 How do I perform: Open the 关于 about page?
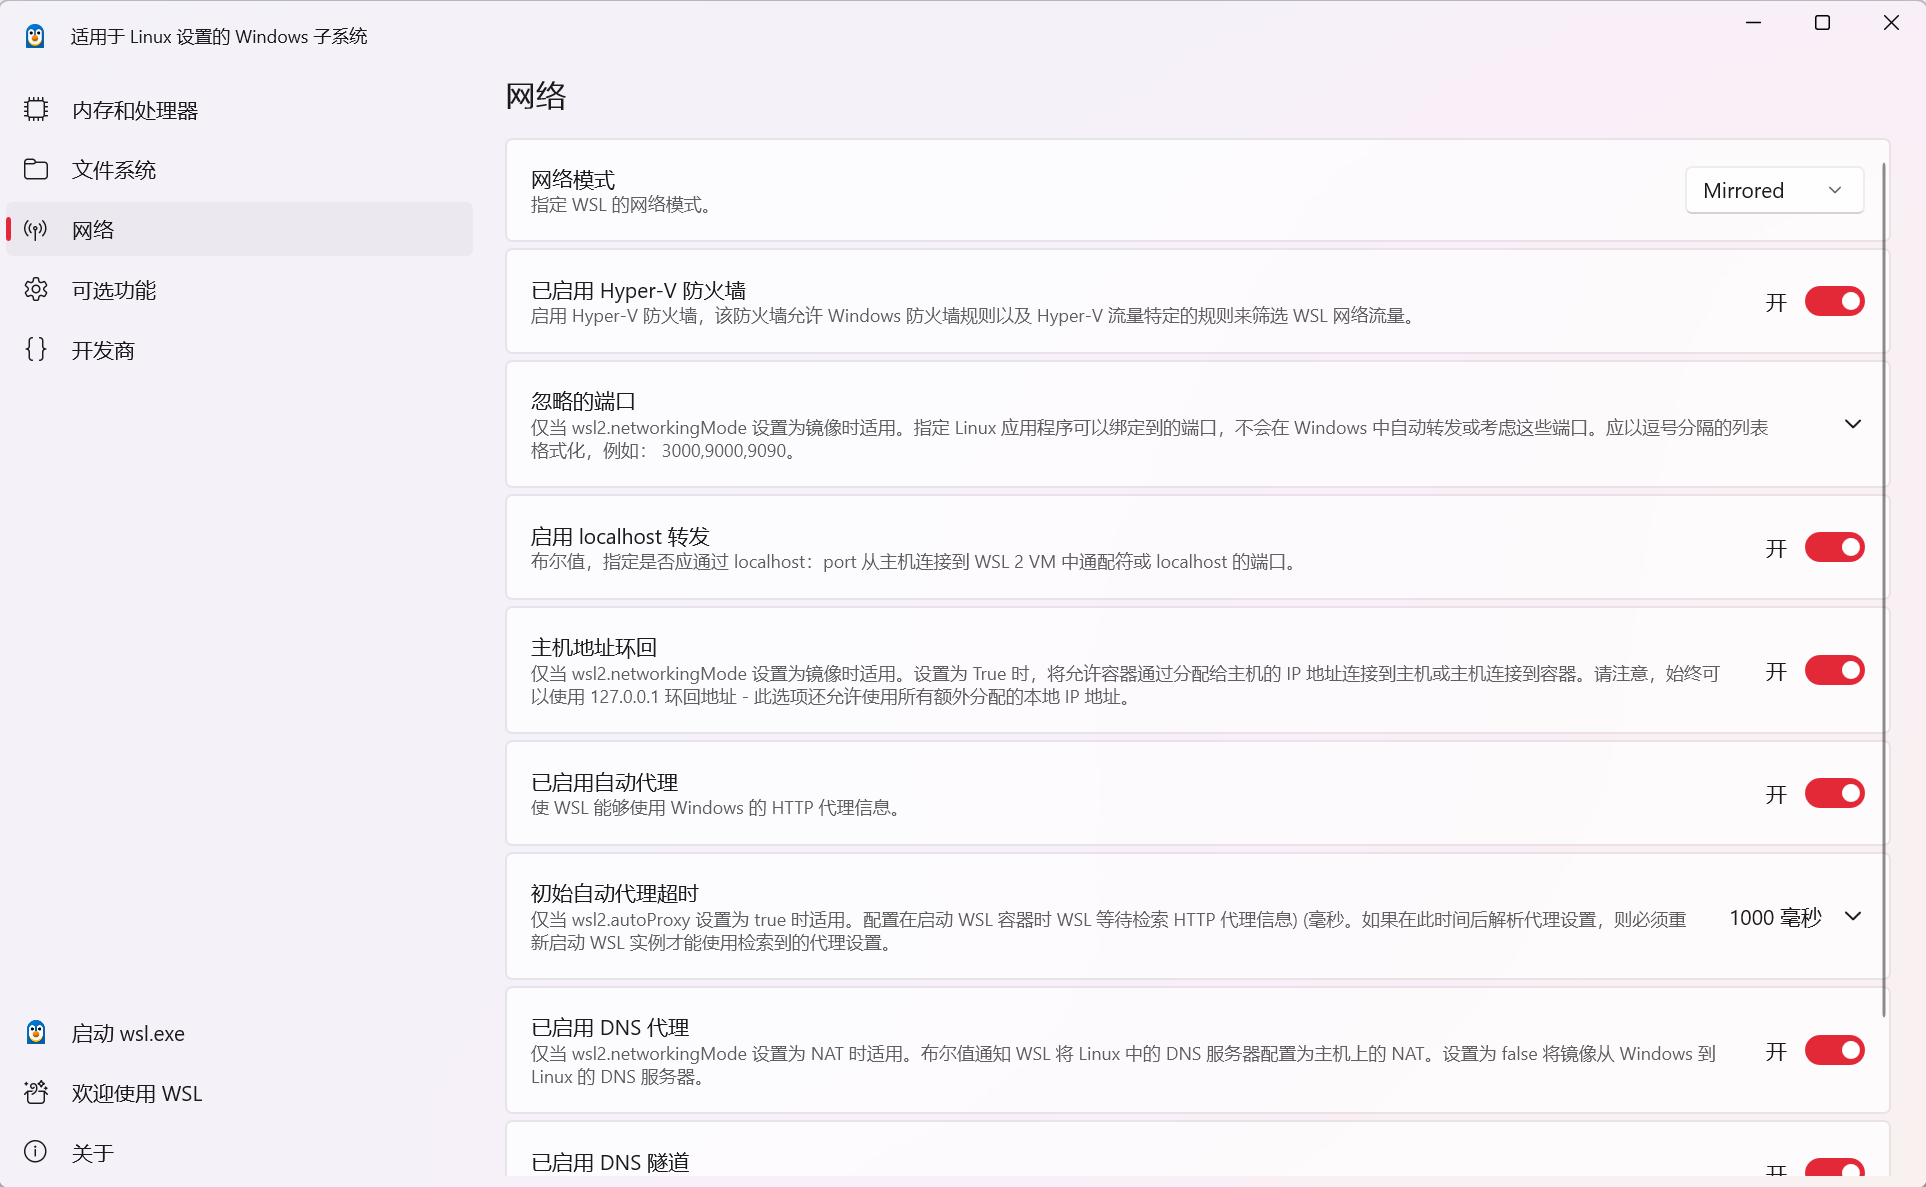tap(93, 1153)
